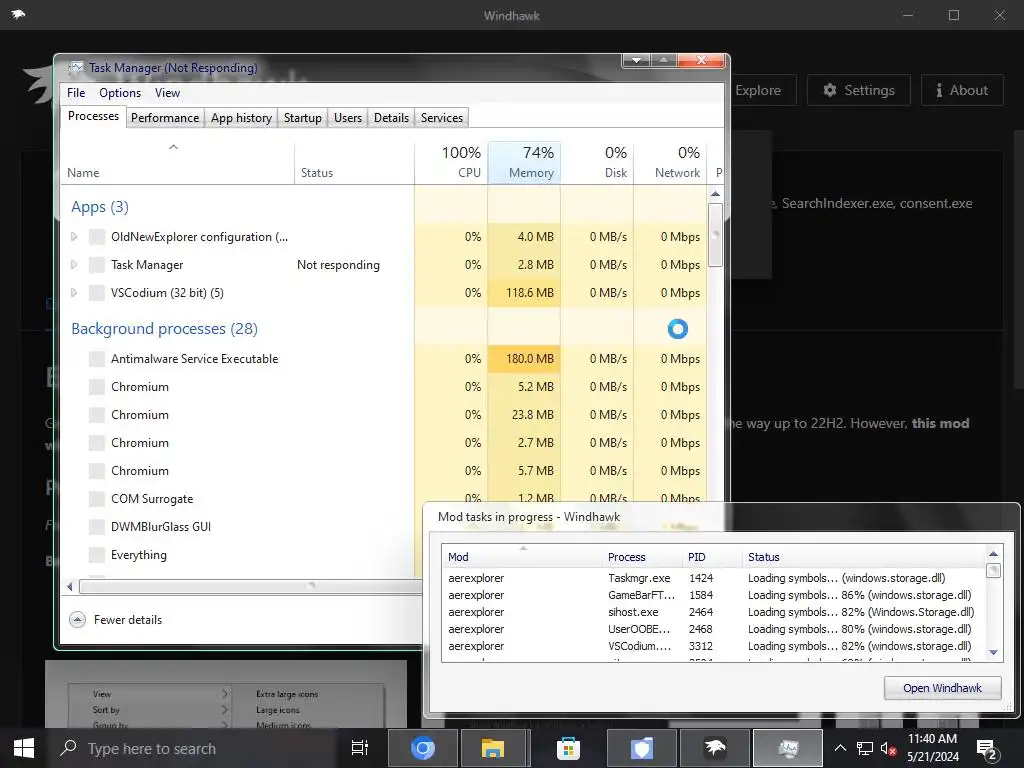Image resolution: width=1024 pixels, height=768 pixels.
Task: Select the Background processes (28) header
Action: pos(164,328)
